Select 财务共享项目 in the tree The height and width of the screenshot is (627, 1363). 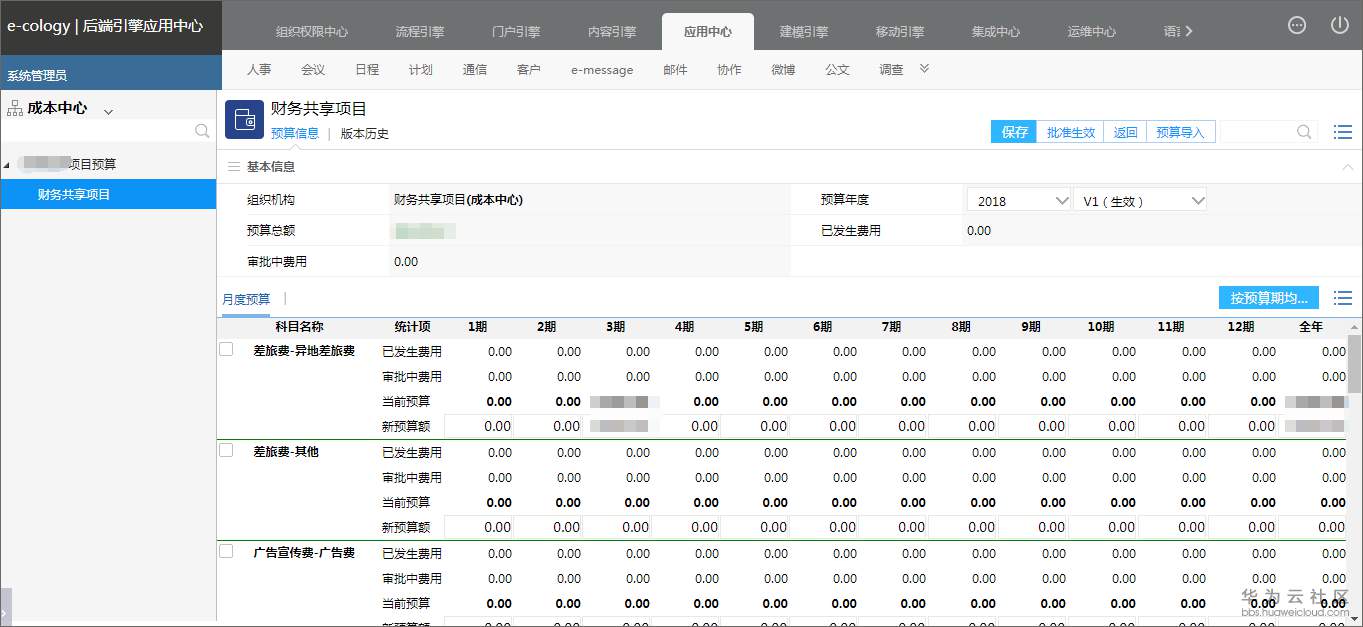(108, 194)
